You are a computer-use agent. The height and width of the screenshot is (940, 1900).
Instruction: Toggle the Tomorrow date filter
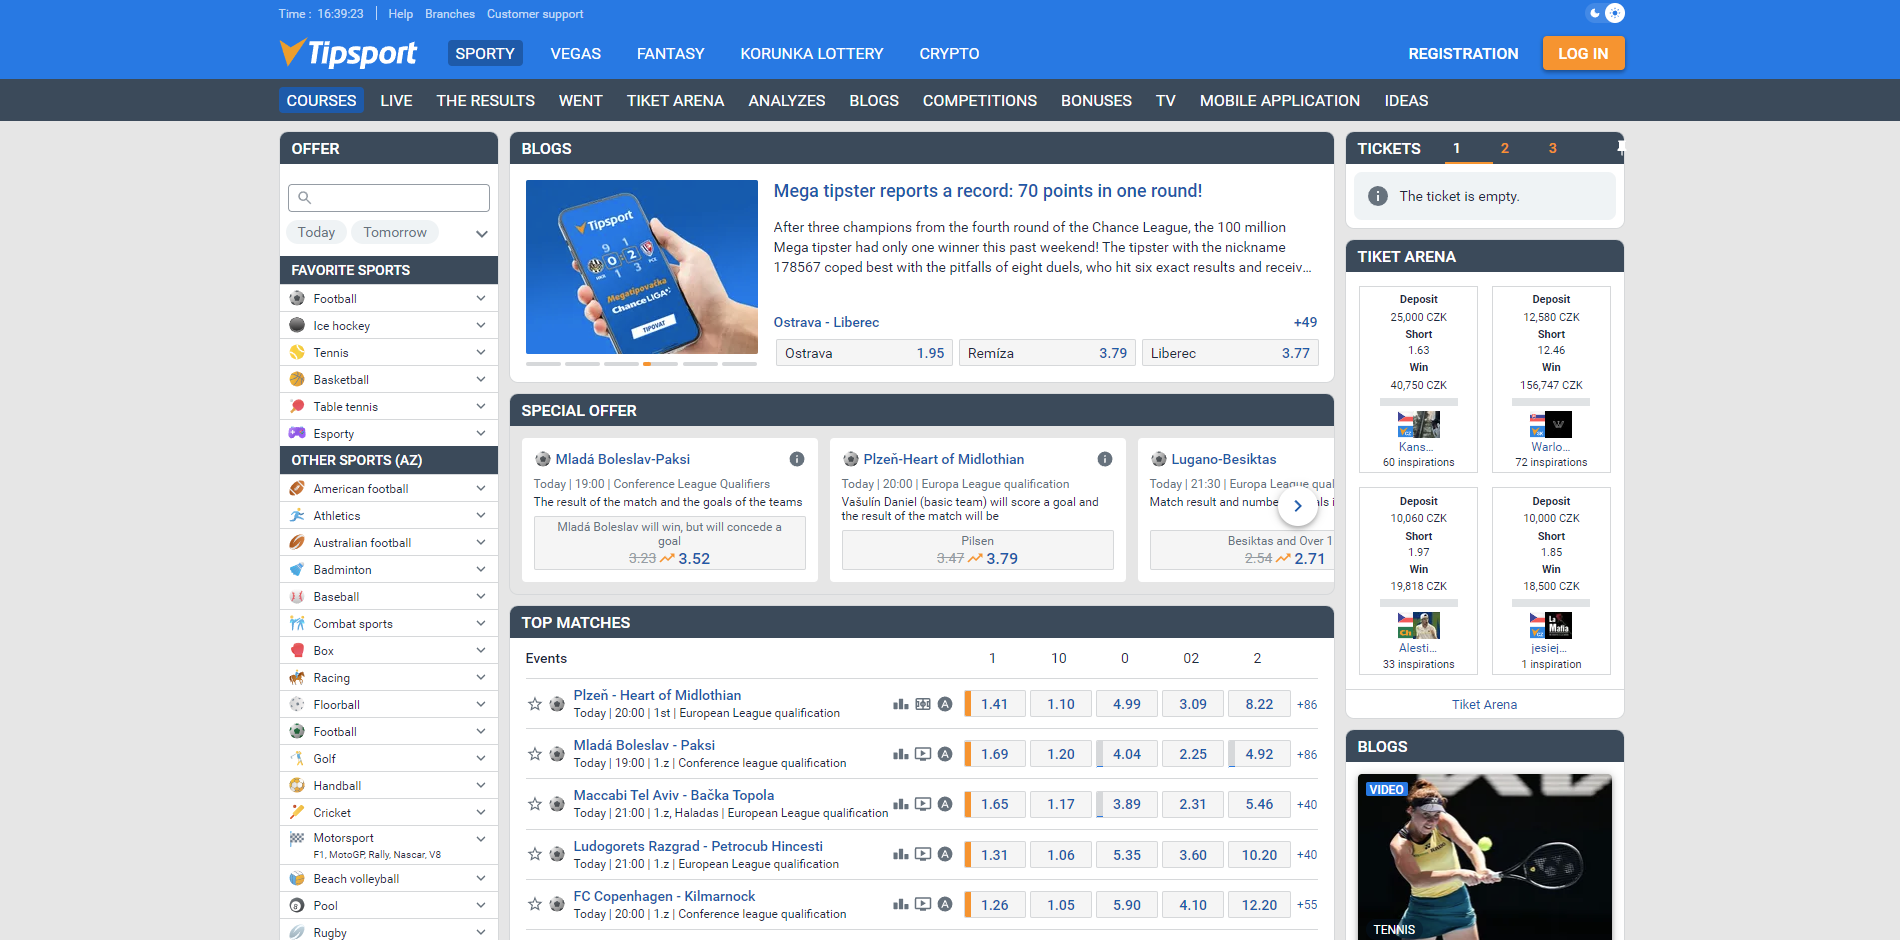point(395,232)
